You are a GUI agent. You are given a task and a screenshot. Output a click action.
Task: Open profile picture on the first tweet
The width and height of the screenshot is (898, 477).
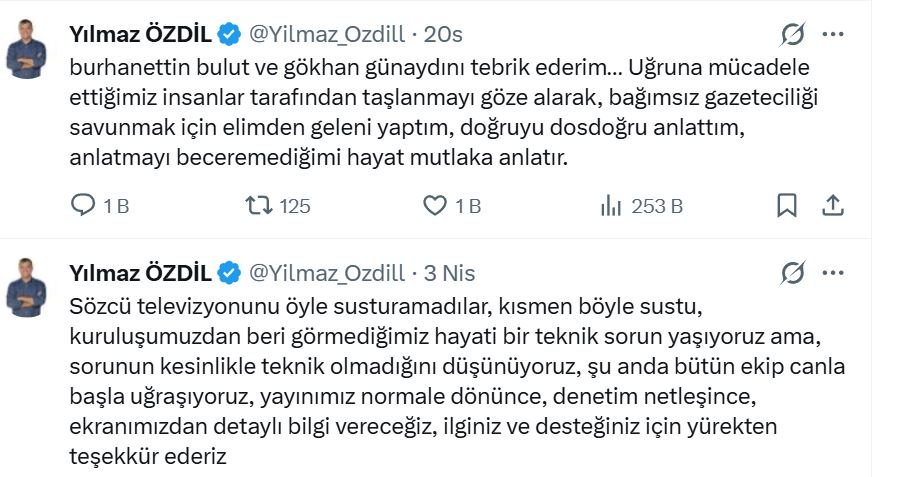click(27, 48)
